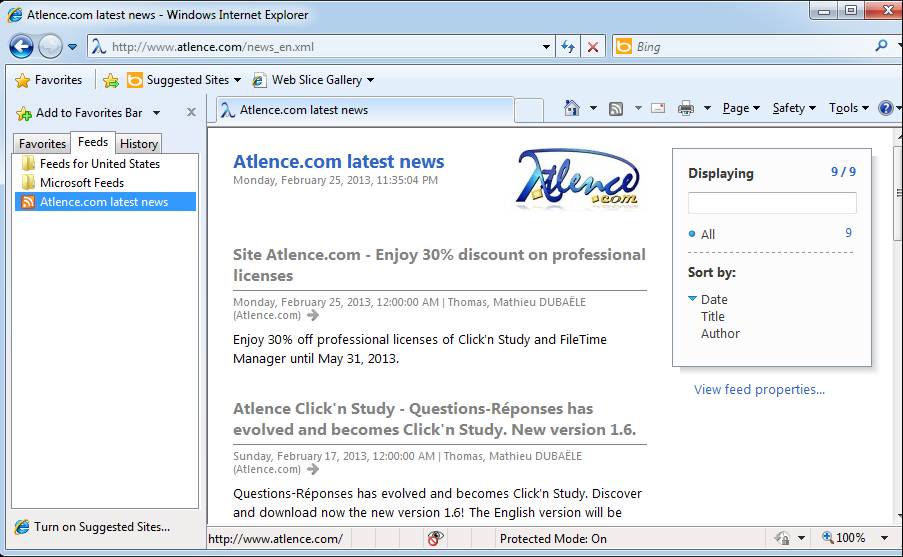Open the Tools menu
The width and height of the screenshot is (903, 557).
click(848, 108)
